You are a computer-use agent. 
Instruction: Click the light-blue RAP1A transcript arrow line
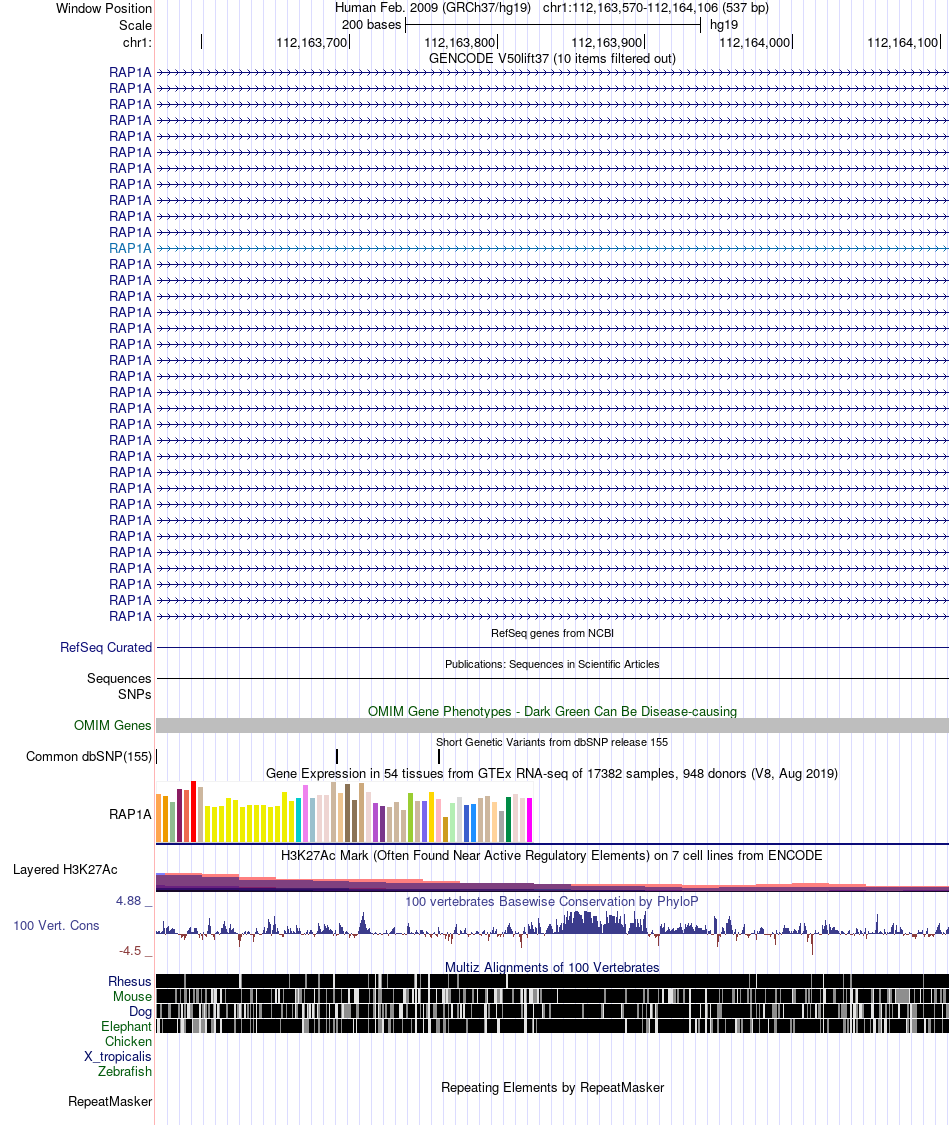pyautogui.click(x=552, y=248)
